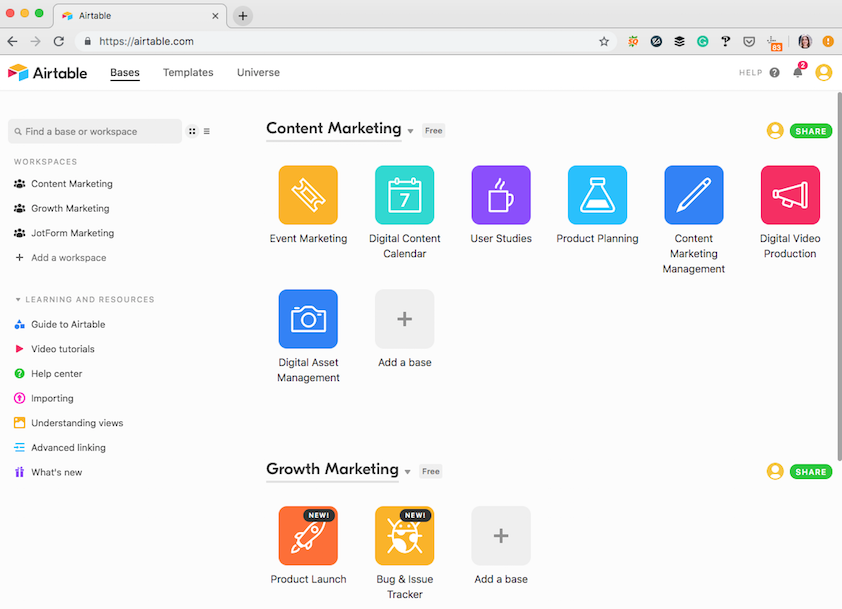This screenshot has width=842, height=609.
Task: Click the Growth Marketing workspace heading
Action: (x=332, y=469)
